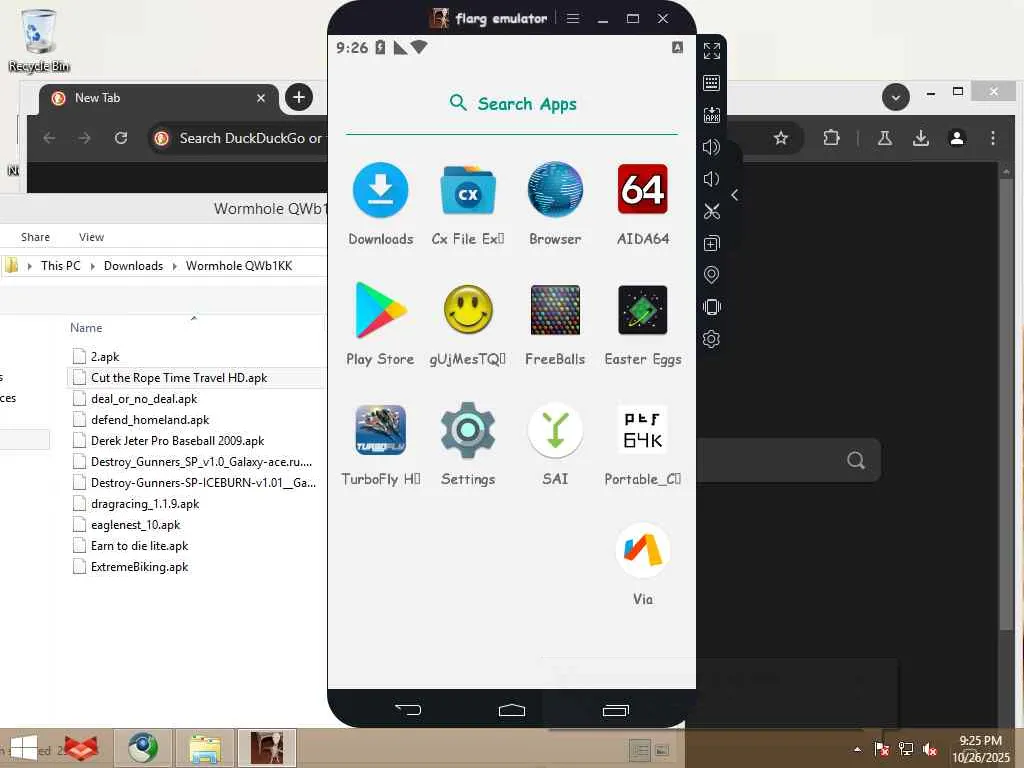Open browser three-dot menu
The width and height of the screenshot is (1024, 768).
pyautogui.click(x=993, y=138)
